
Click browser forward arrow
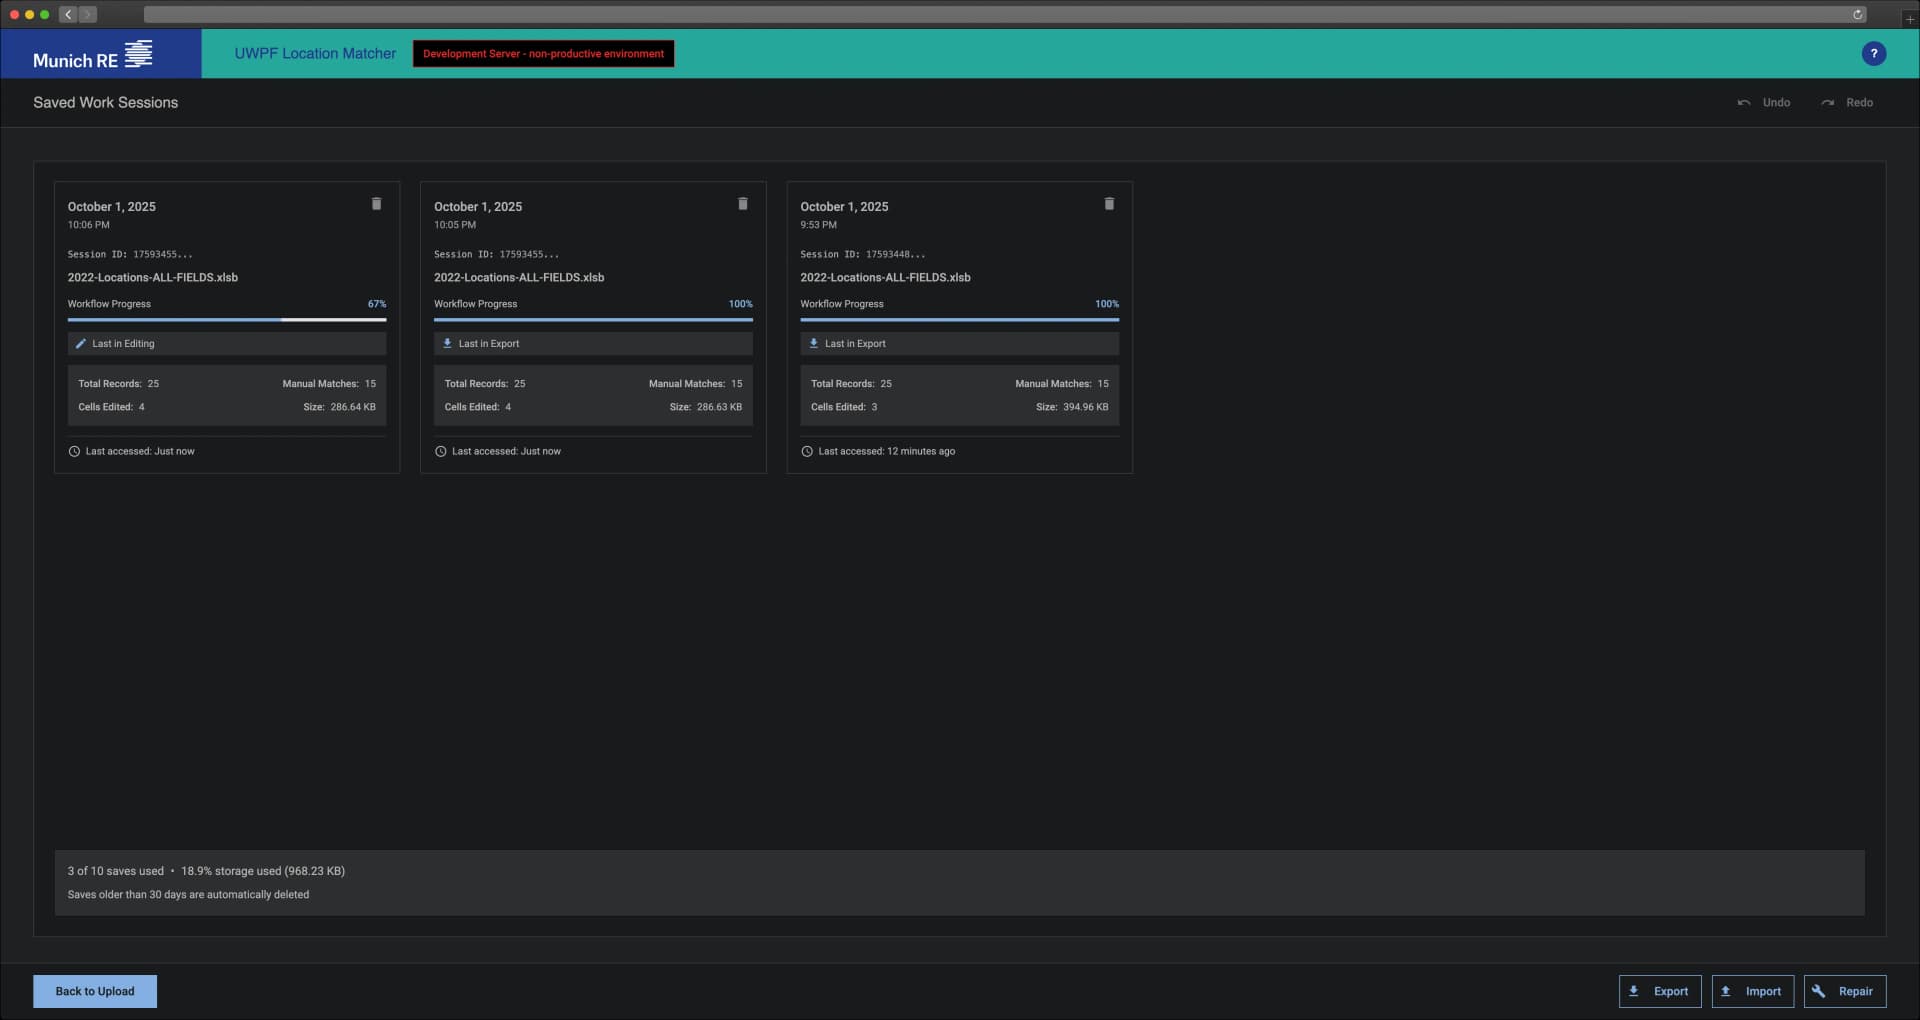pos(88,14)
